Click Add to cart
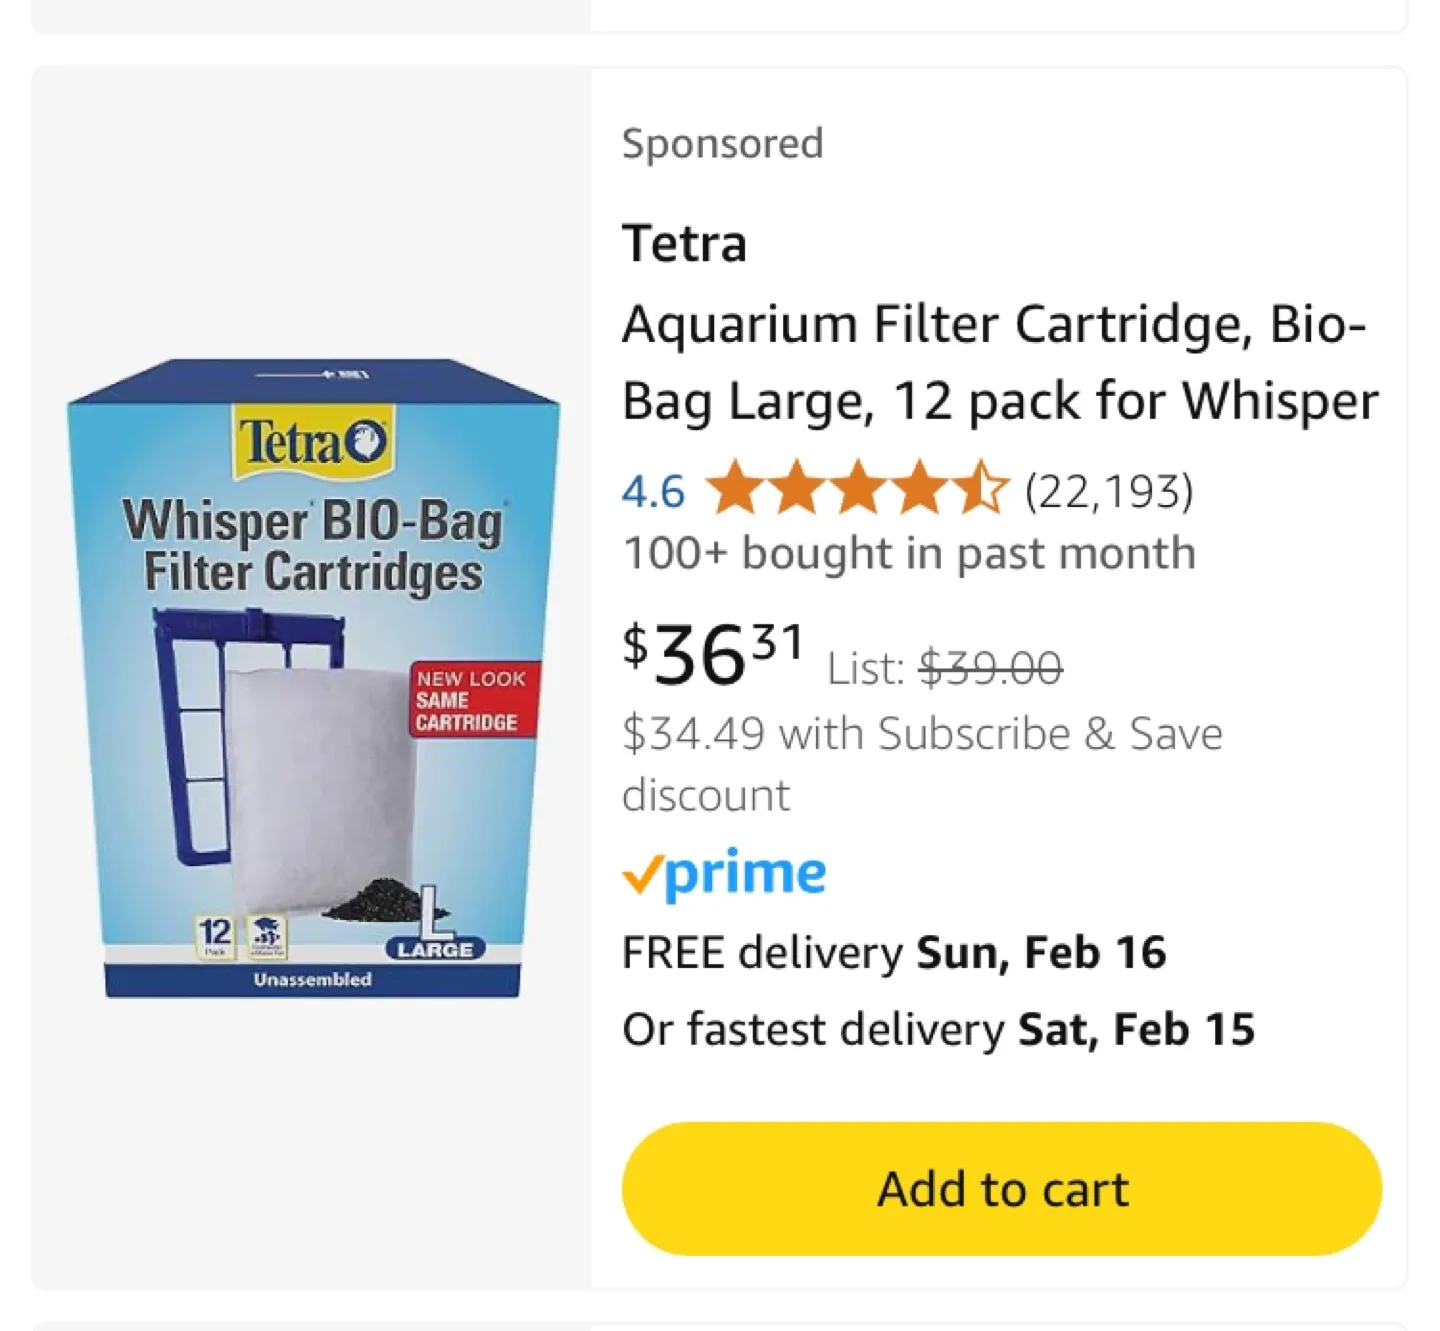The image size is (1440, 1331). click(1000, 1187)
